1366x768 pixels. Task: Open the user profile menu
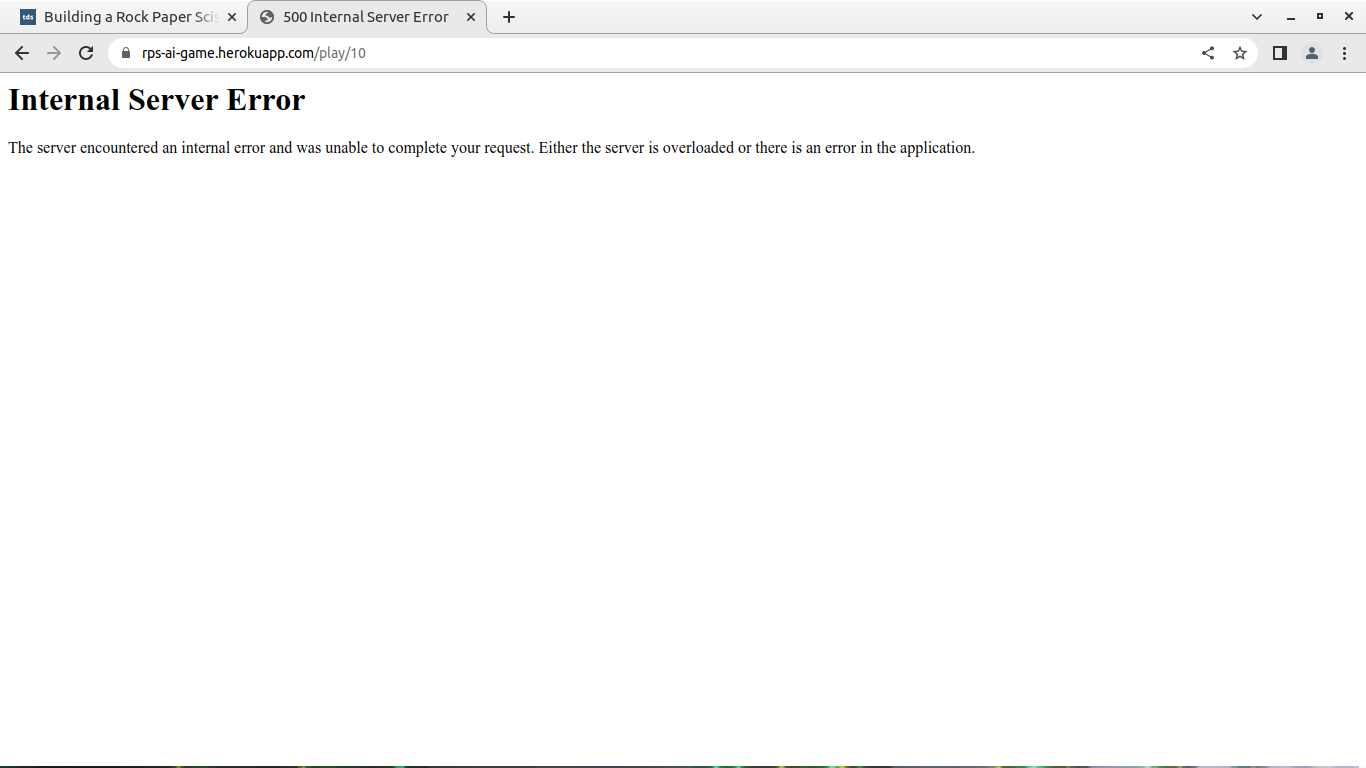1312,53
